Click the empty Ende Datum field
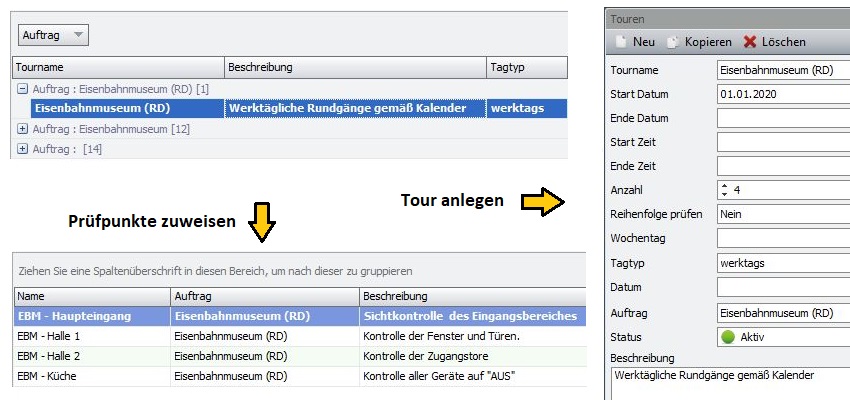Screen dimensions: 850x400 point(783,118)
